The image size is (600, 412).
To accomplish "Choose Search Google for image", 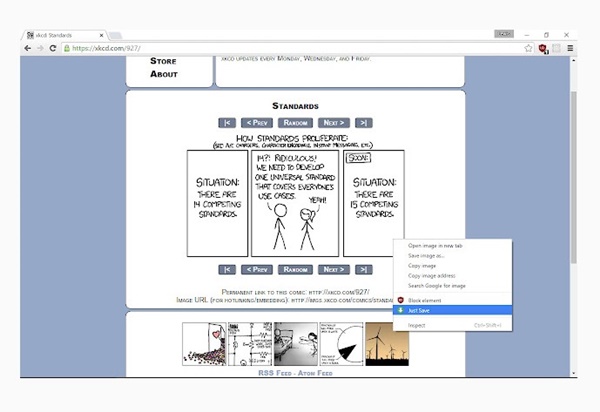I will click(x=452, y=285).
